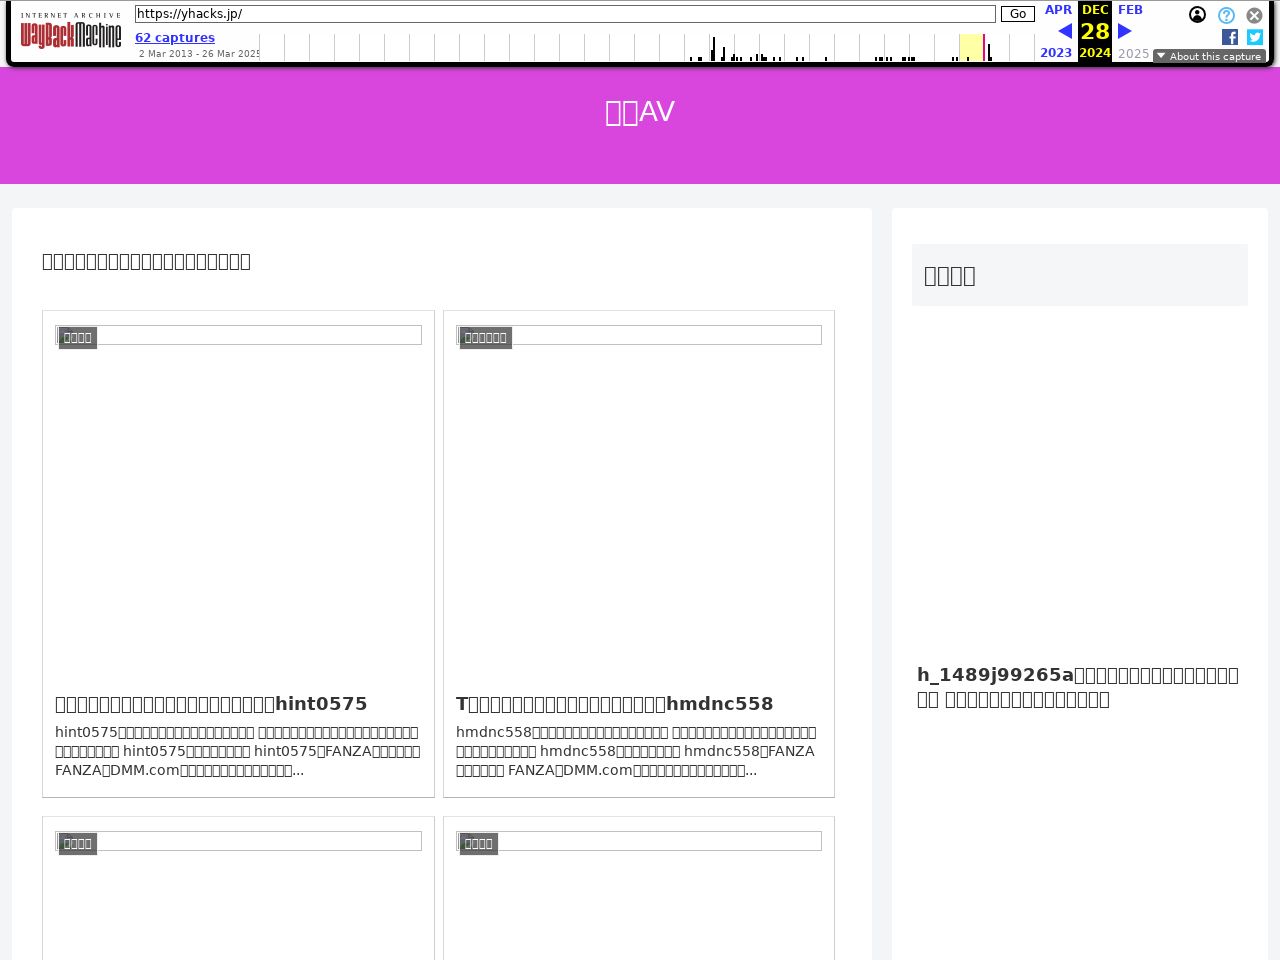Select year 2023 in the toolbar
Image resolution: width=1280 pixels, height=960 pixels.
click(x=1056, y=53)
